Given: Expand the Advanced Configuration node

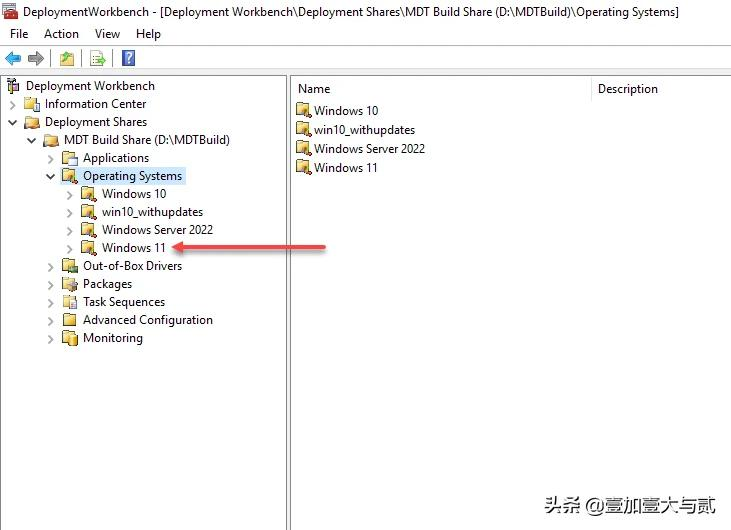Looking at the screenshot, I should pyautogui.click(x=50, y=322).
